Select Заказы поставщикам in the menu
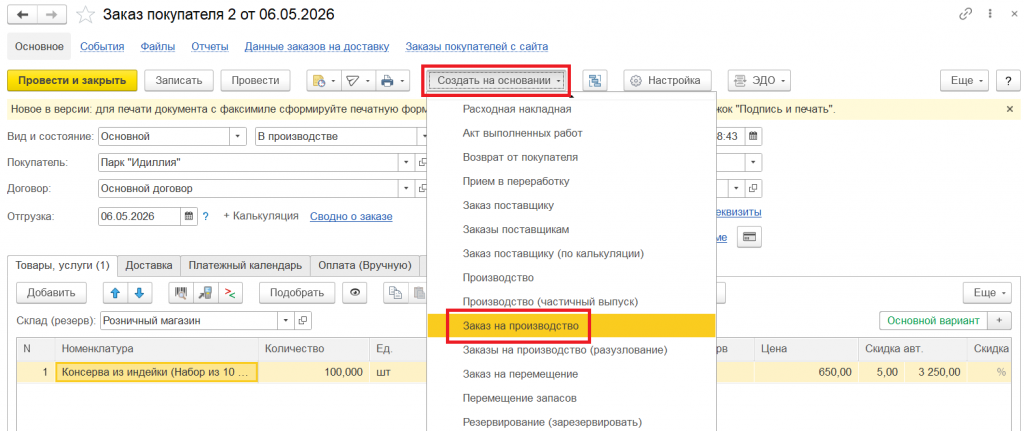1024x431 pixels. (571, 229)
